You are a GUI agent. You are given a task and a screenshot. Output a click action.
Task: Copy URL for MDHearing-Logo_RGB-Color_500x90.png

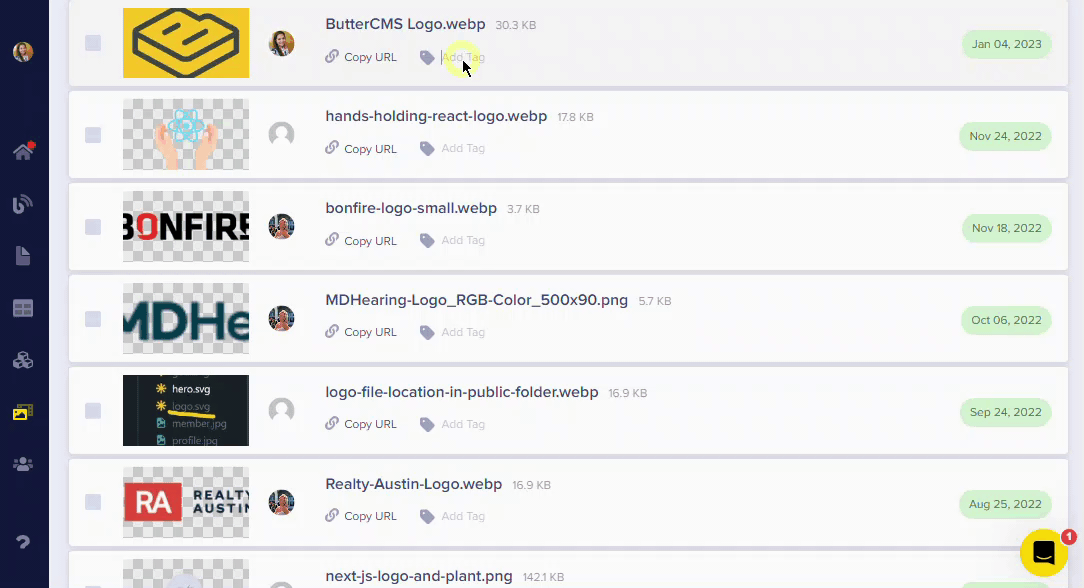[x=362, y=332]
